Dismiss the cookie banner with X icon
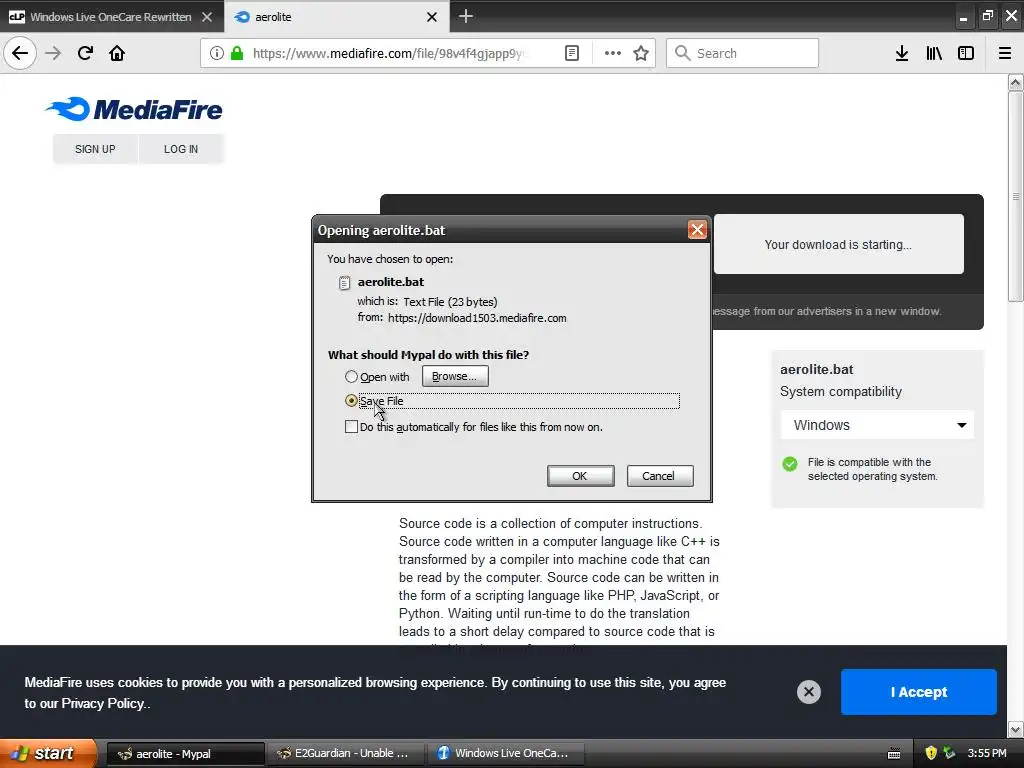The height and width of the screenshot is (768, 1024). 808,692
